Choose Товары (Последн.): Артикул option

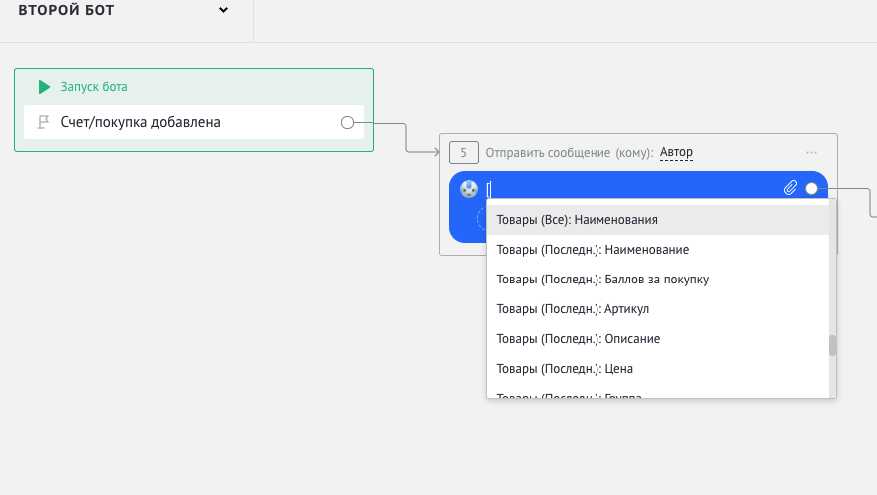pos(658,309)
